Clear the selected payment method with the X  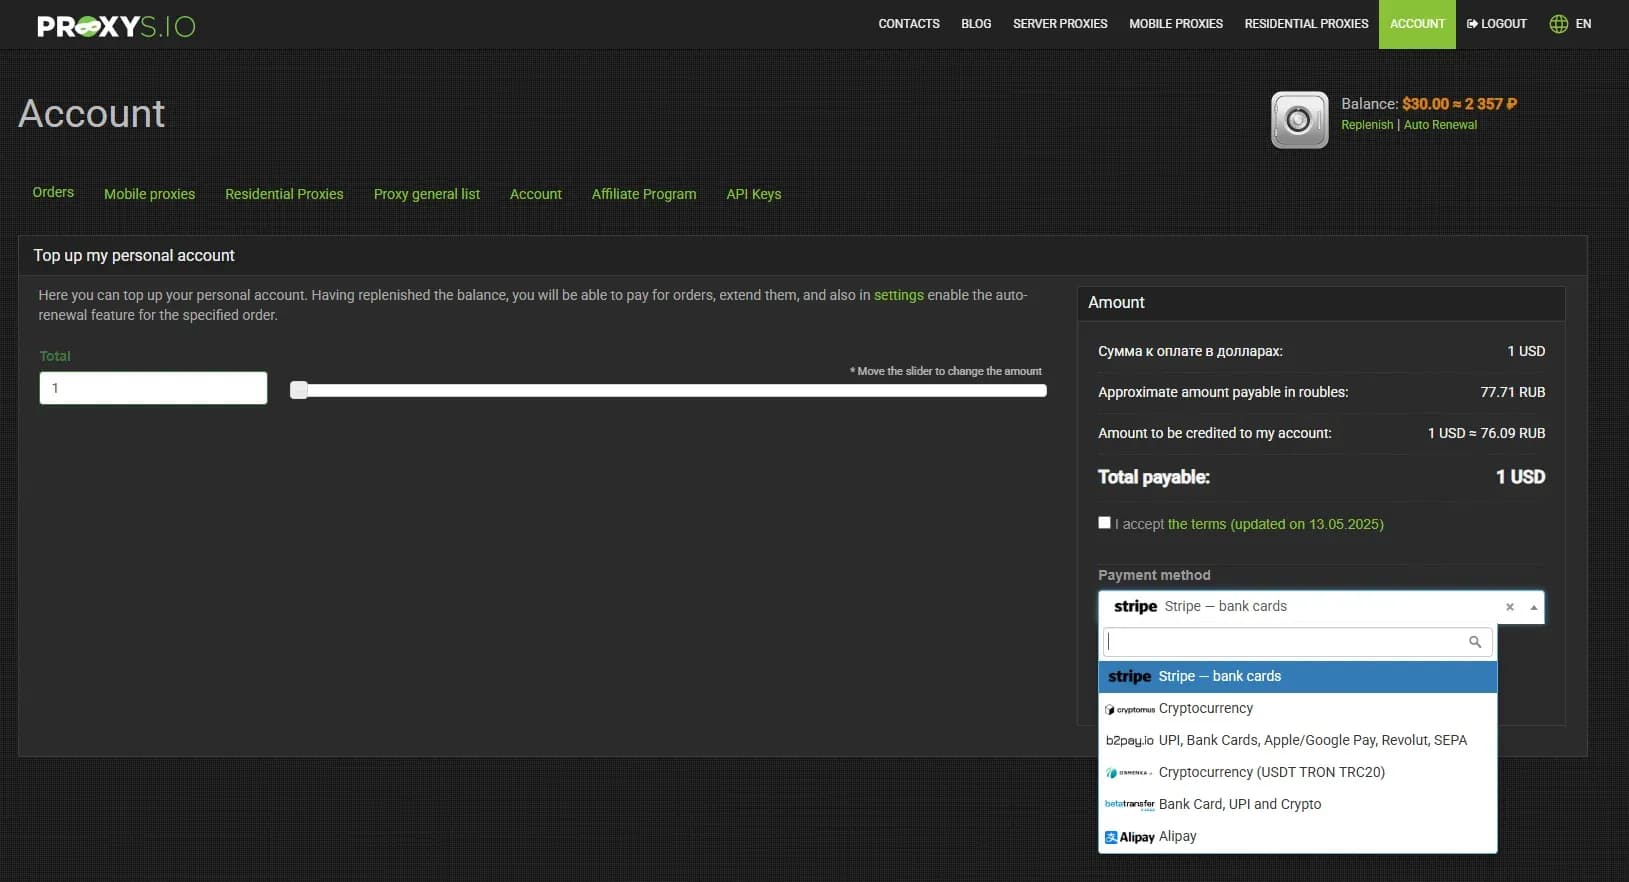point(1510,607)
